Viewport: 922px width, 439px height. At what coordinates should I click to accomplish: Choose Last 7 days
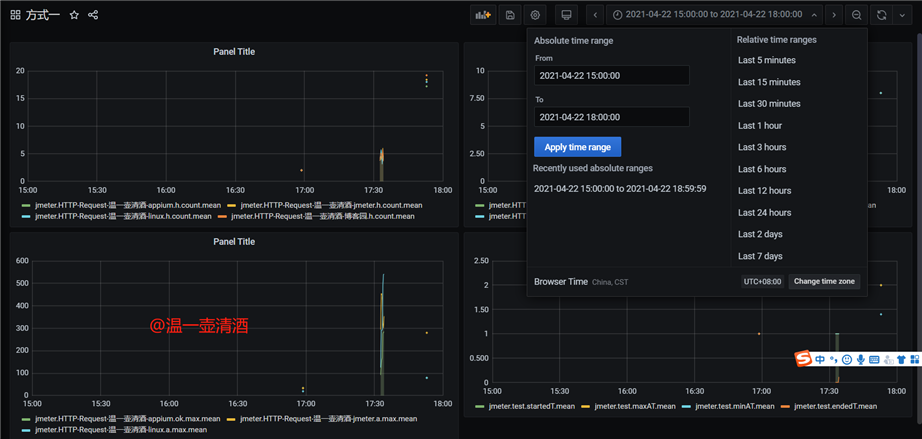click(x=760, y=256)
